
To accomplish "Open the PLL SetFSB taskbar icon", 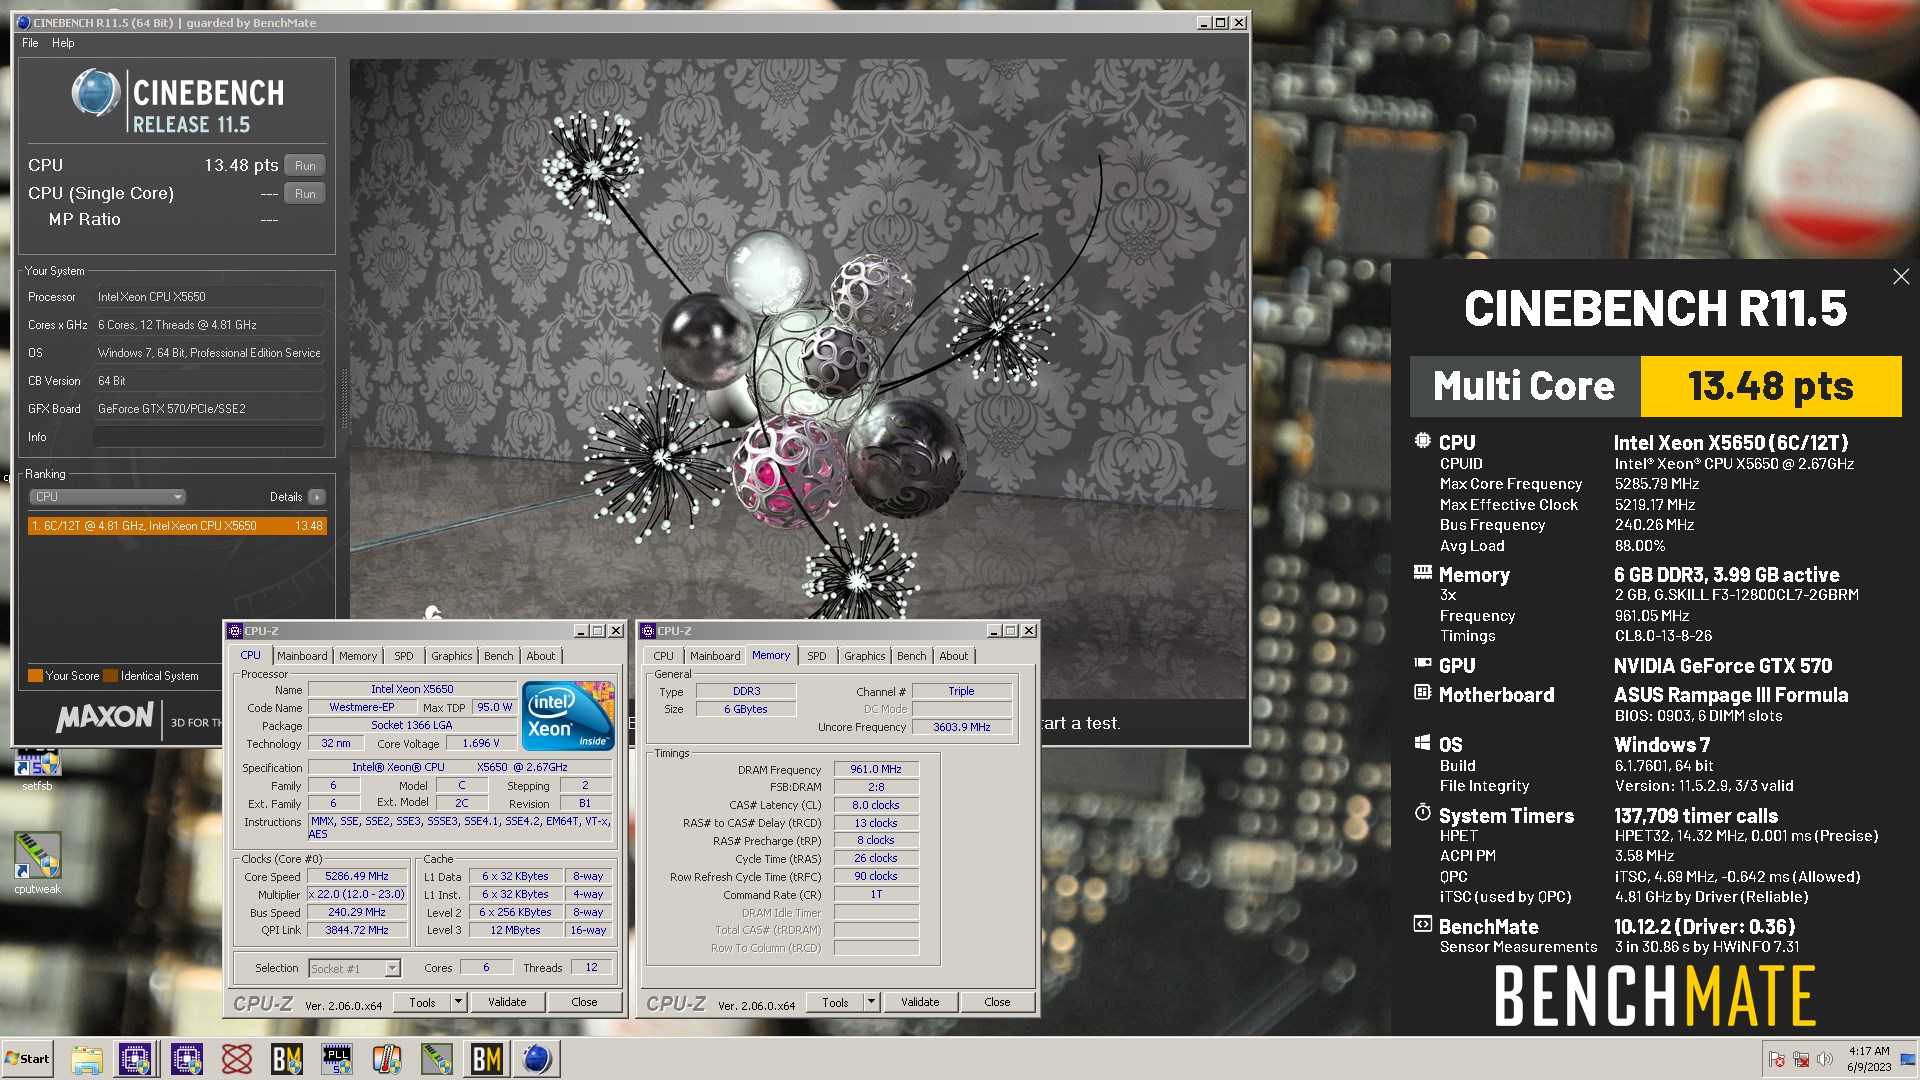I will (x=337, y=1059).
